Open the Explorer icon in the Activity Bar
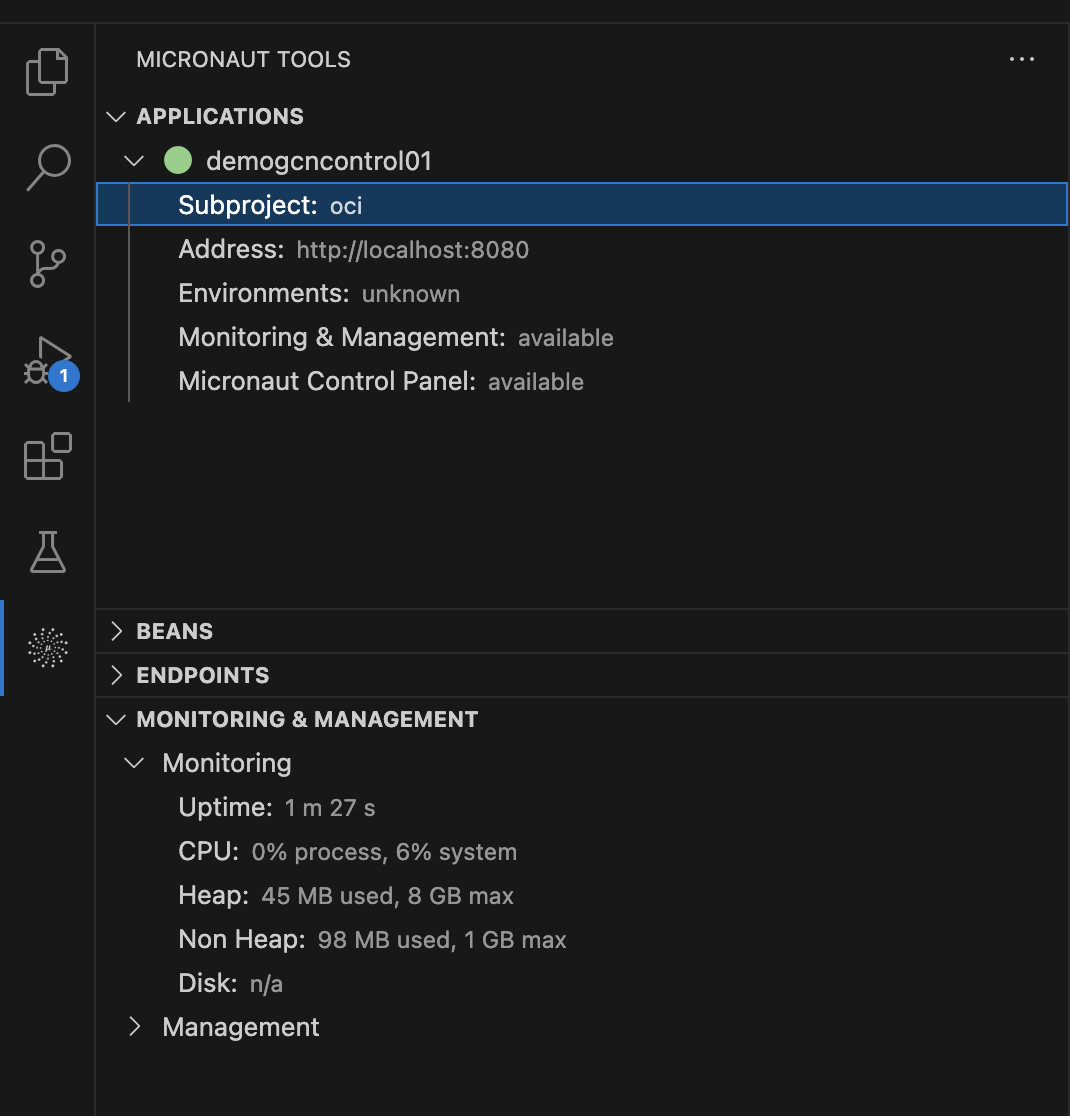The height and width of the screenshot is (1116, 1070). point(47,71)
